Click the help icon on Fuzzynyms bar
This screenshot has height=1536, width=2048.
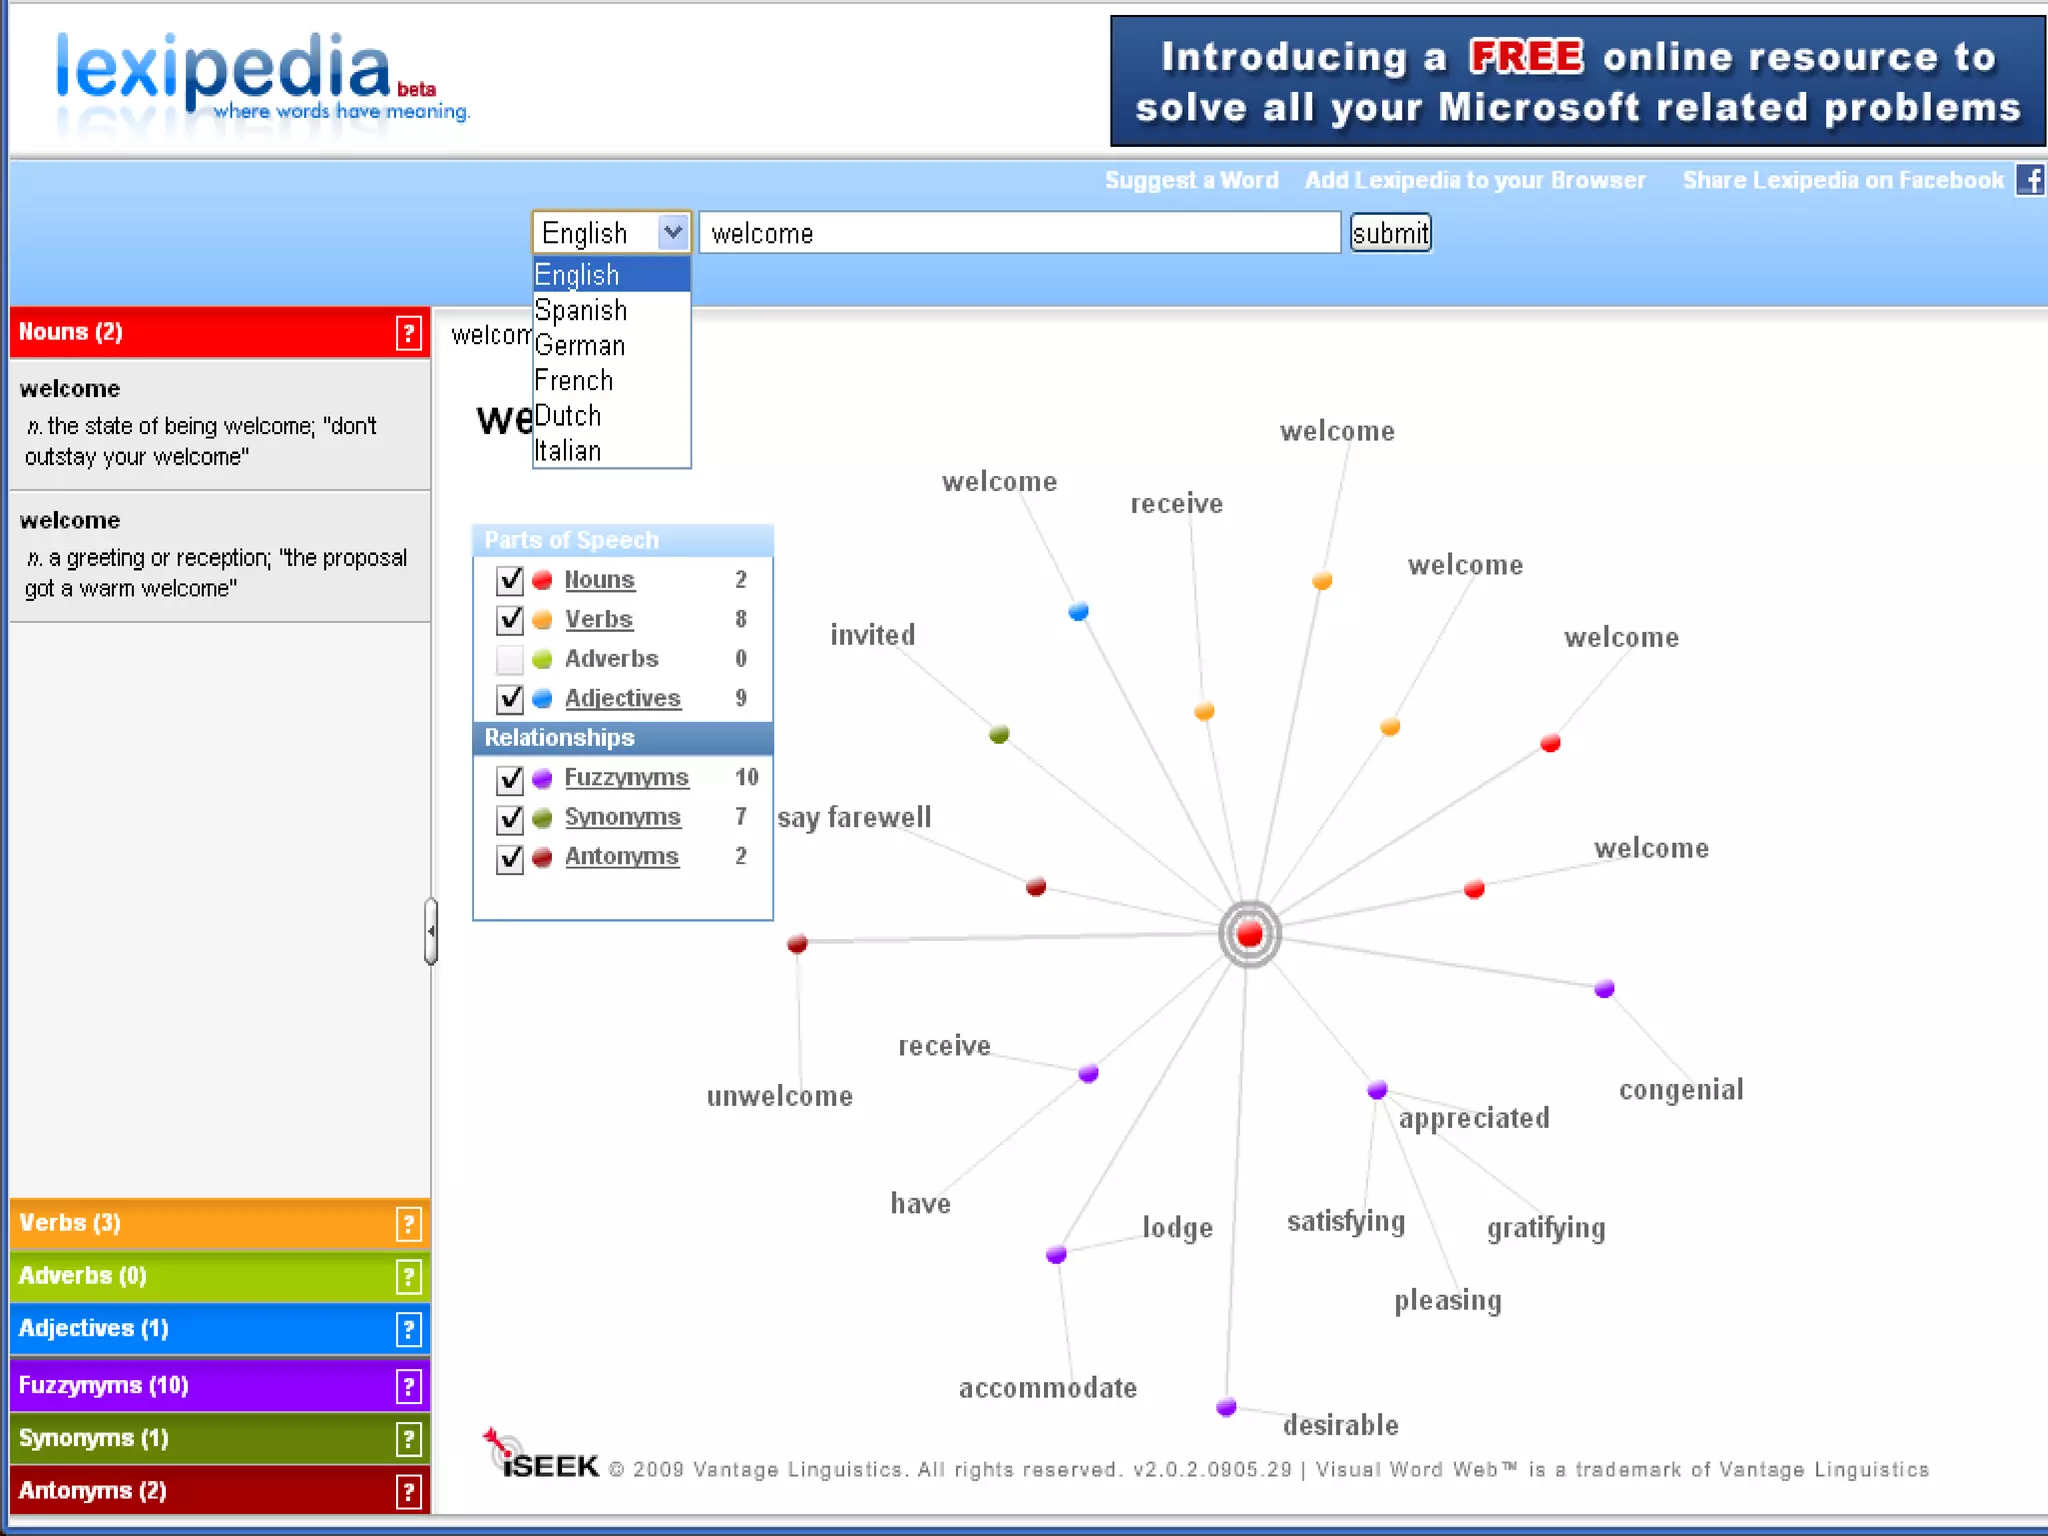click(408, 1386)
